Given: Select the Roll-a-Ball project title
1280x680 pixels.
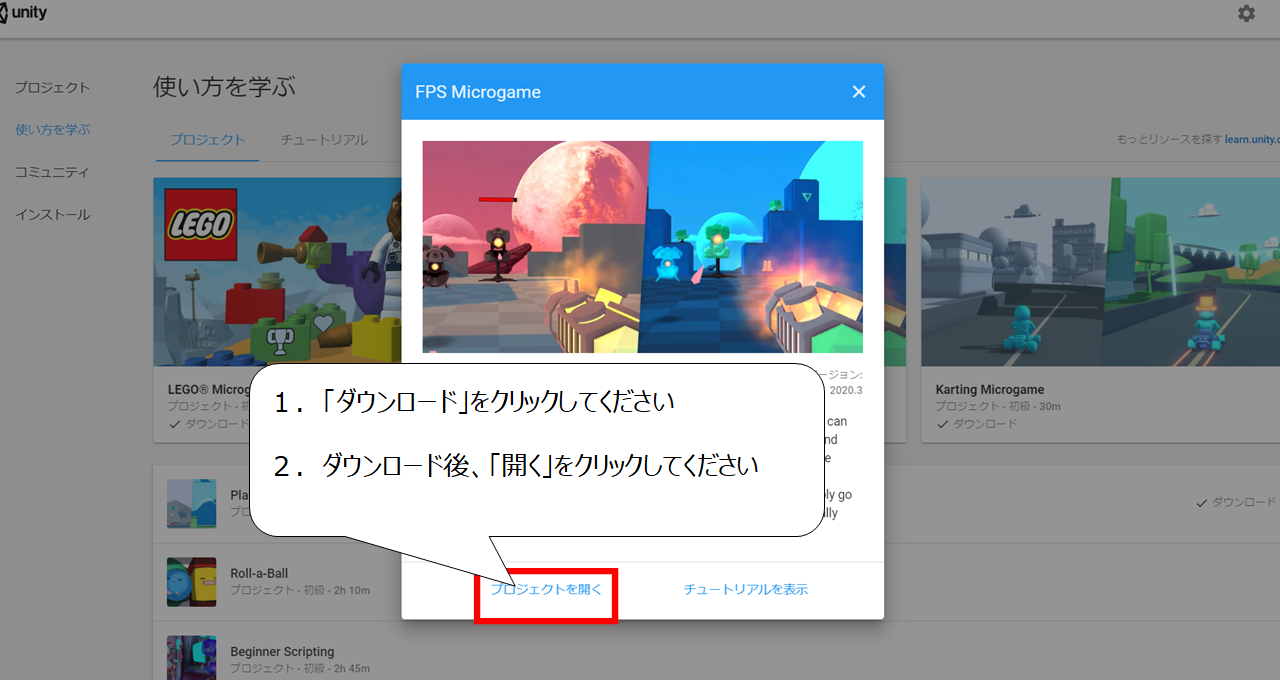Looking at the screenshot, I should [259, 573].
